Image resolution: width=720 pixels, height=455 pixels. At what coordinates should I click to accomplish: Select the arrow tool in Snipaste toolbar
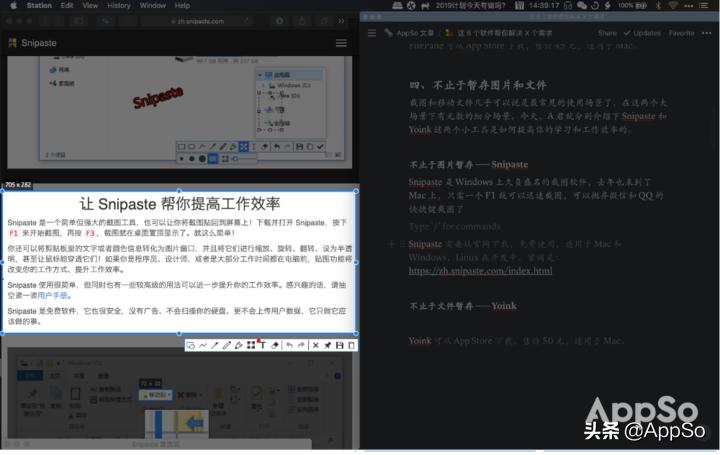[x=215, y=346]
